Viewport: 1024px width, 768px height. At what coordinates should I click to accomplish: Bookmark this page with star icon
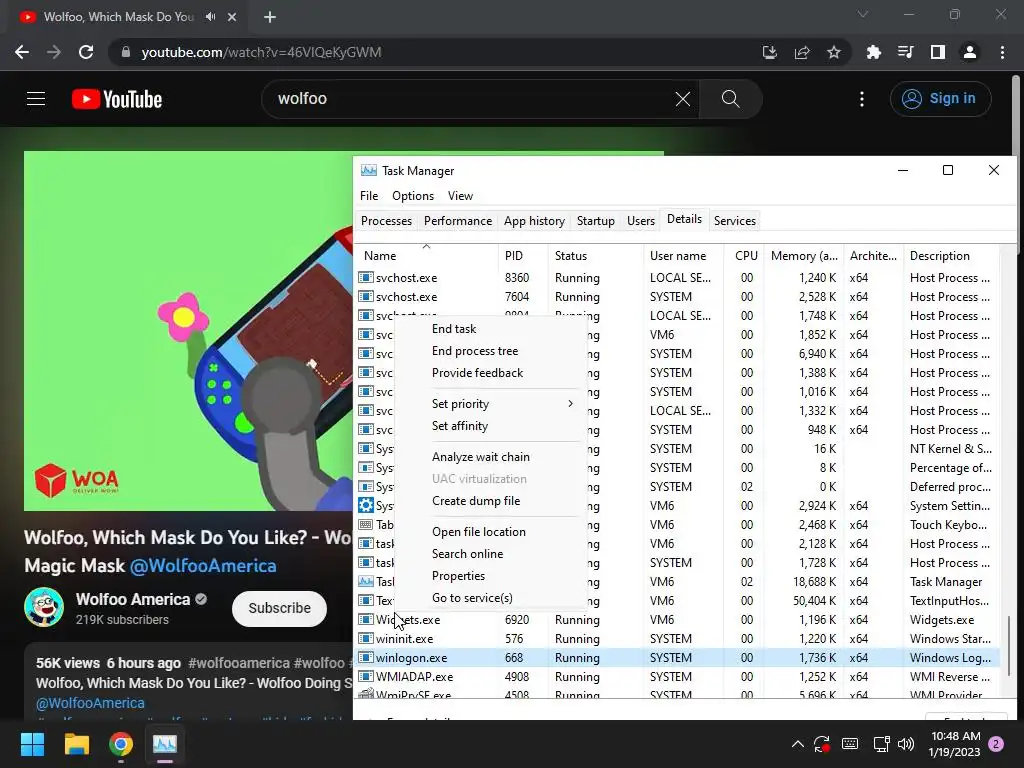833,52
